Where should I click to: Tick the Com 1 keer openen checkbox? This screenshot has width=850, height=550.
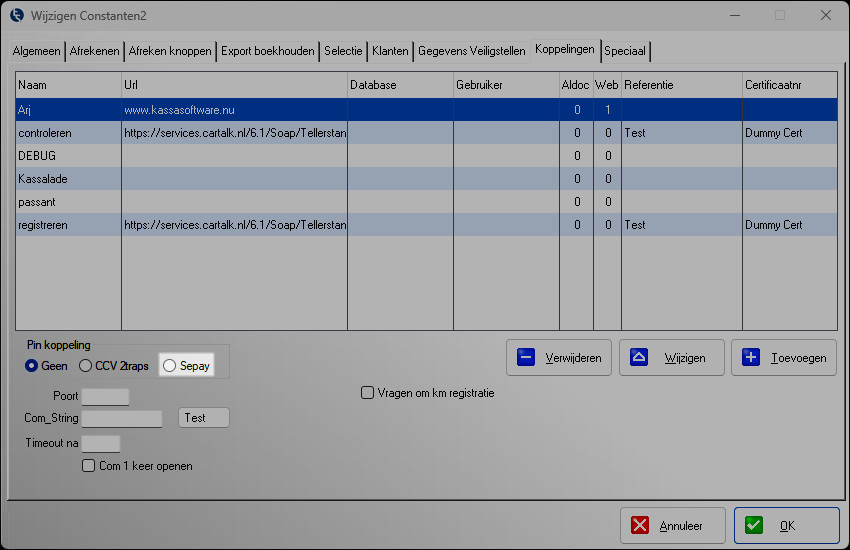[89, 466]
